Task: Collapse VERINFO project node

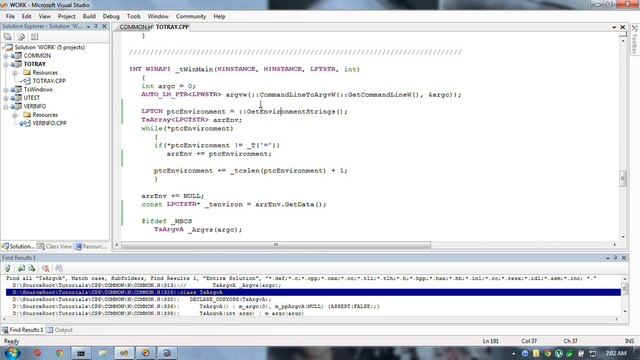Action: click(6, 107)
